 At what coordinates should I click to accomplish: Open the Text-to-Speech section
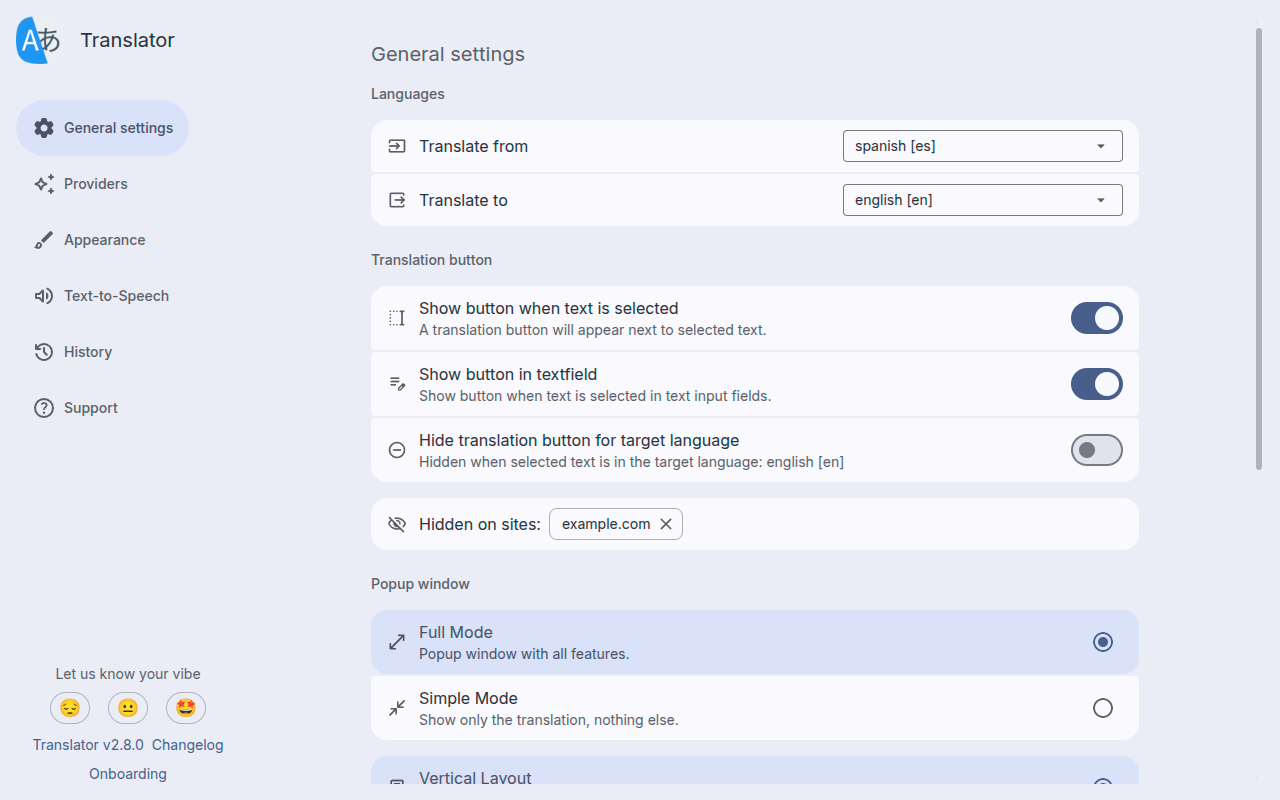(x=101, y=296)
